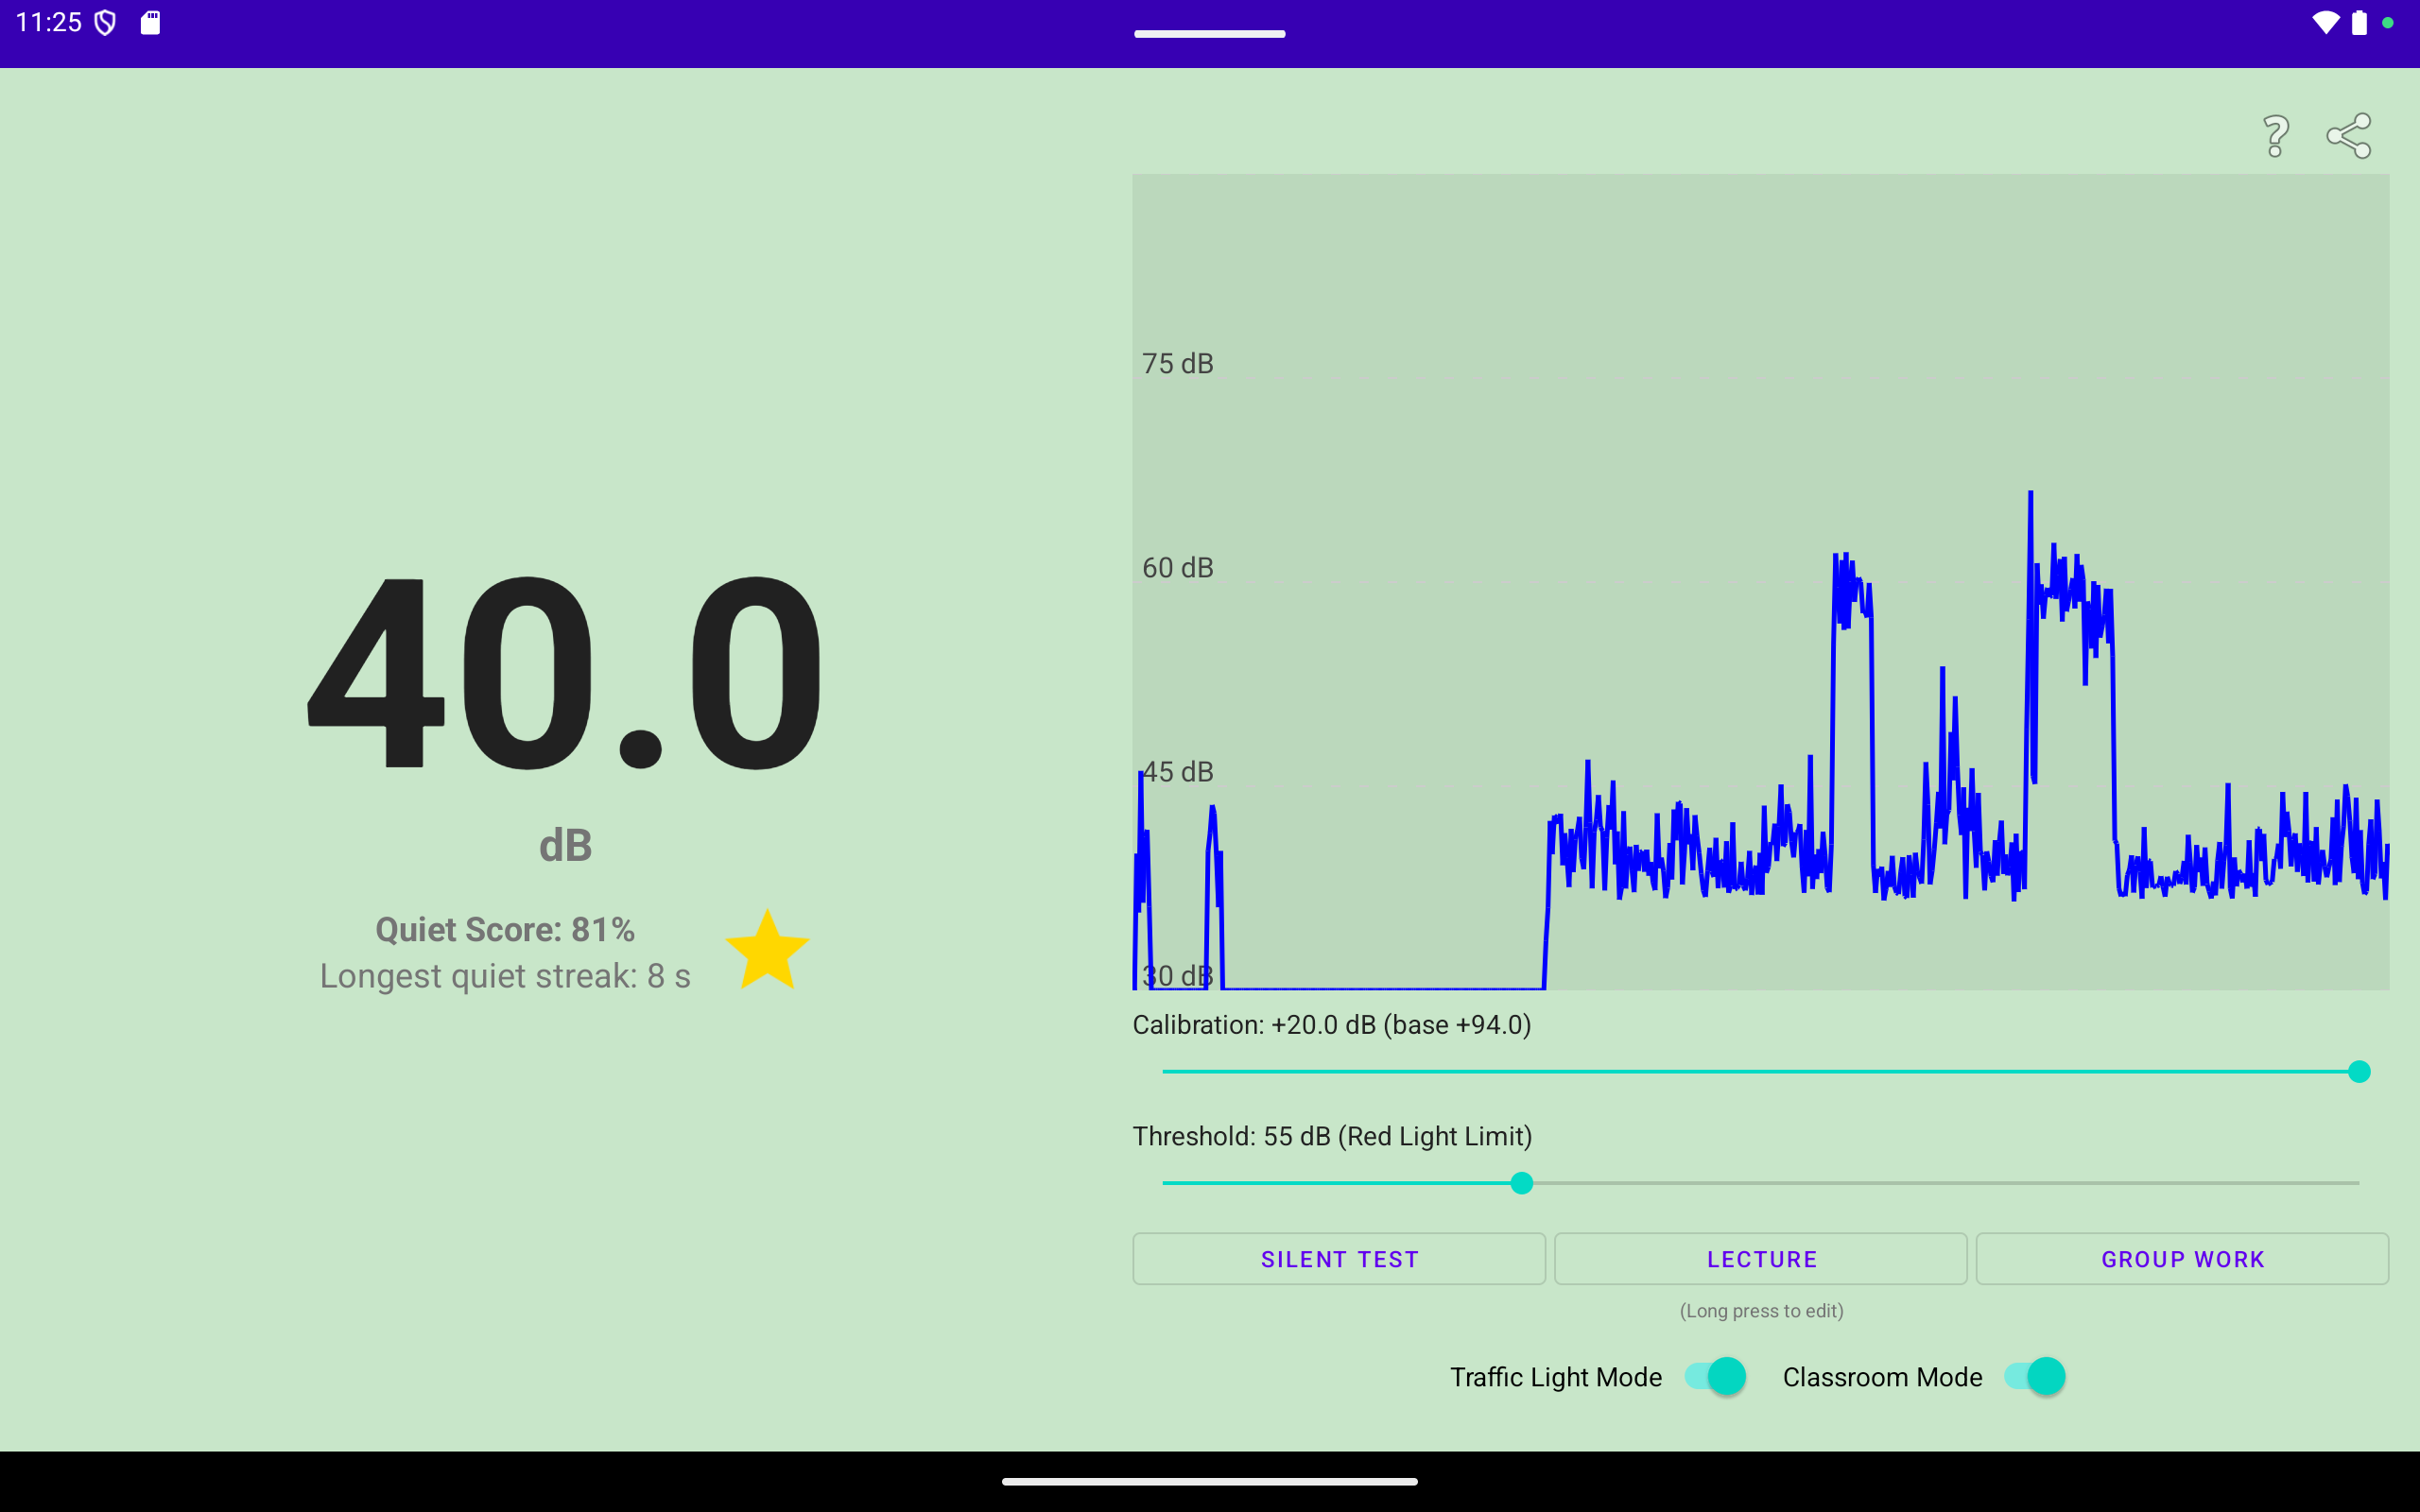Tap the Wi-Fi status icon
The width and height of the screenshot is (2420, 1512).
[2325, 23]
